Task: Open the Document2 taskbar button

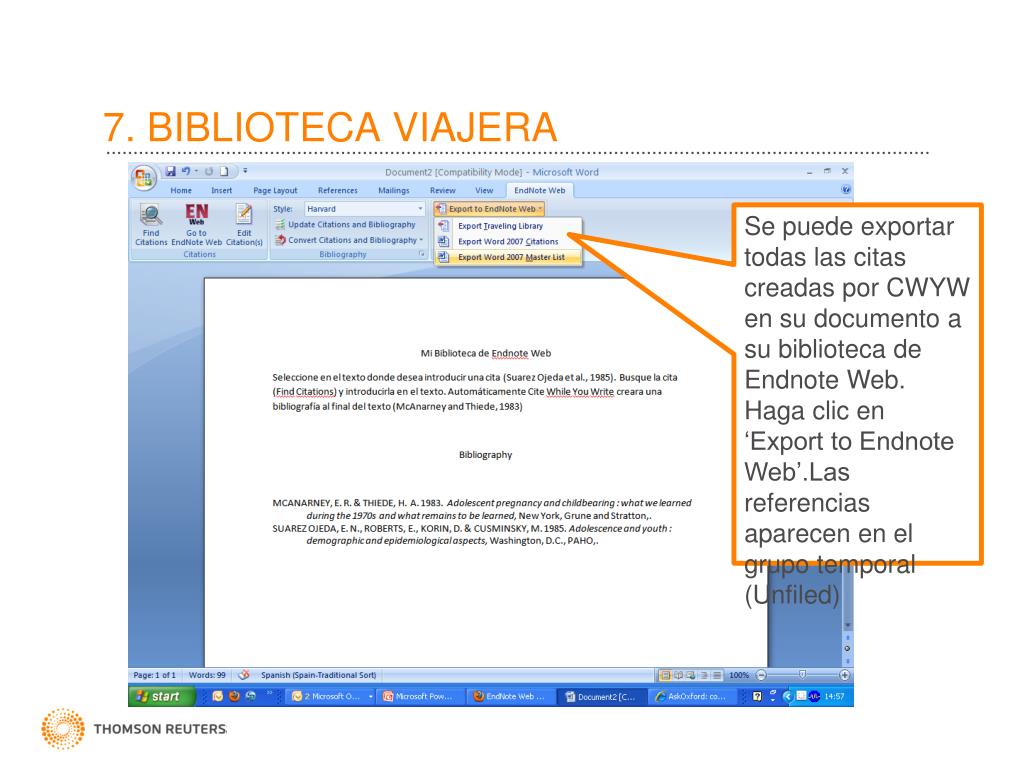Action: [x=603, y=697]
